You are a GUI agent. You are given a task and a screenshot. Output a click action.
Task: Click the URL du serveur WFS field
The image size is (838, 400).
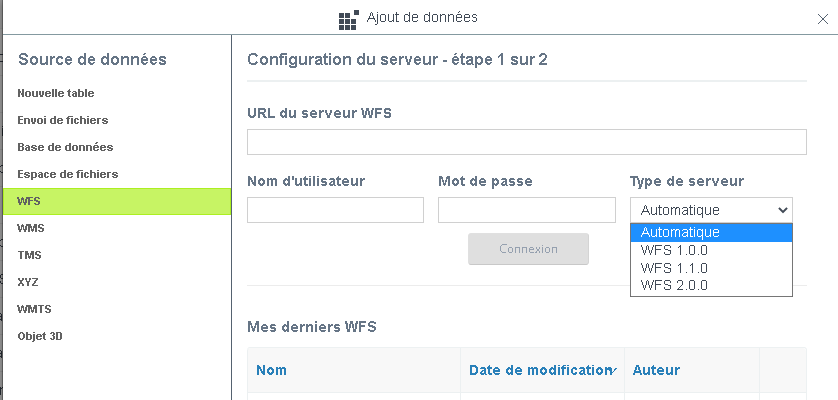(x=526, y=142)
